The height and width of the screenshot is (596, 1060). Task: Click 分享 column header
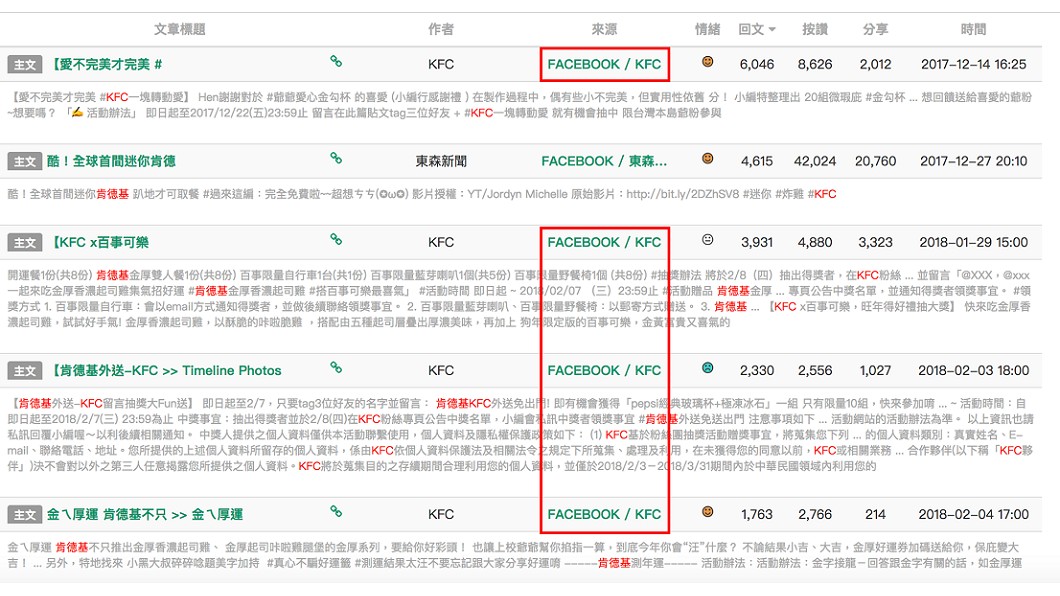875,29
